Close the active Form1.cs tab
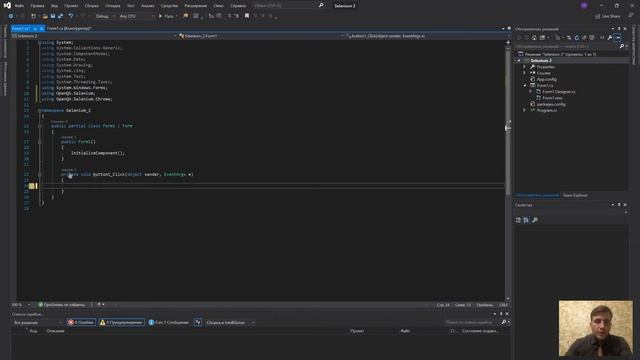The width and height of the screenshot is (640, 360). tap(41, 29)
